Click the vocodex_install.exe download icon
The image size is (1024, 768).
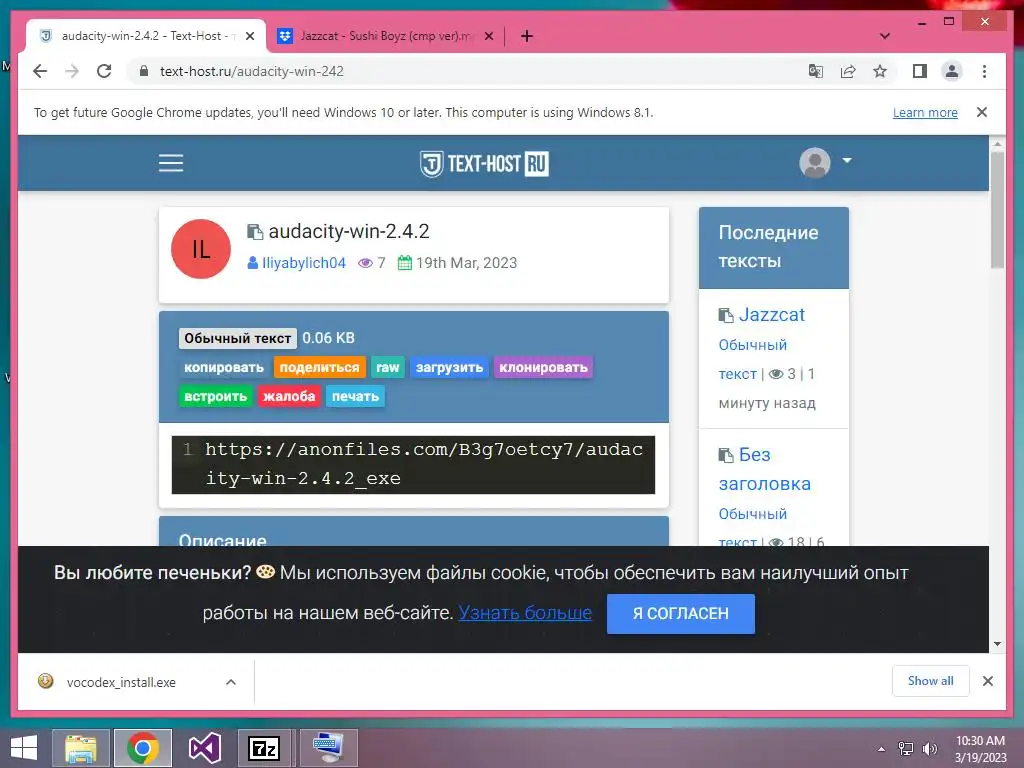pos(46,681)
